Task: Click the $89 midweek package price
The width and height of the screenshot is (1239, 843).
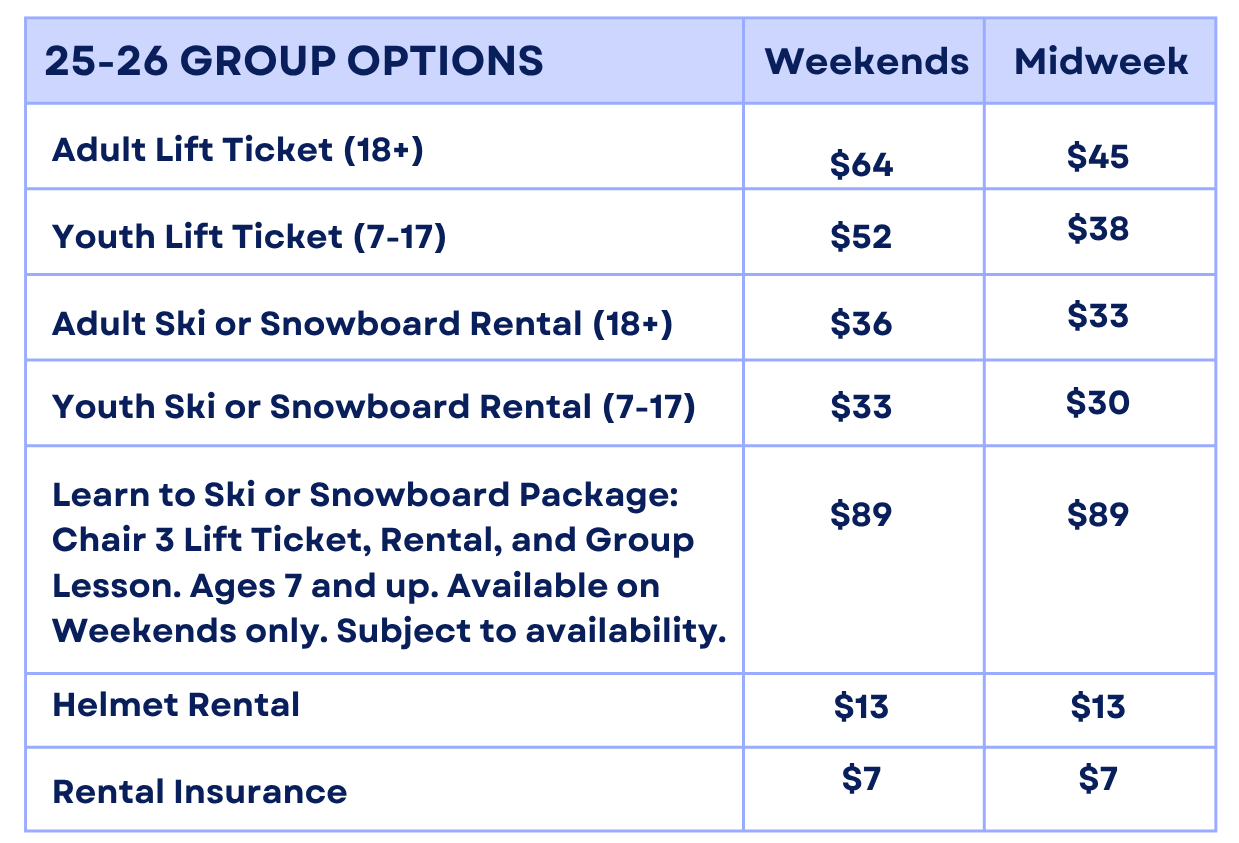Action: tap(1098, 514)
